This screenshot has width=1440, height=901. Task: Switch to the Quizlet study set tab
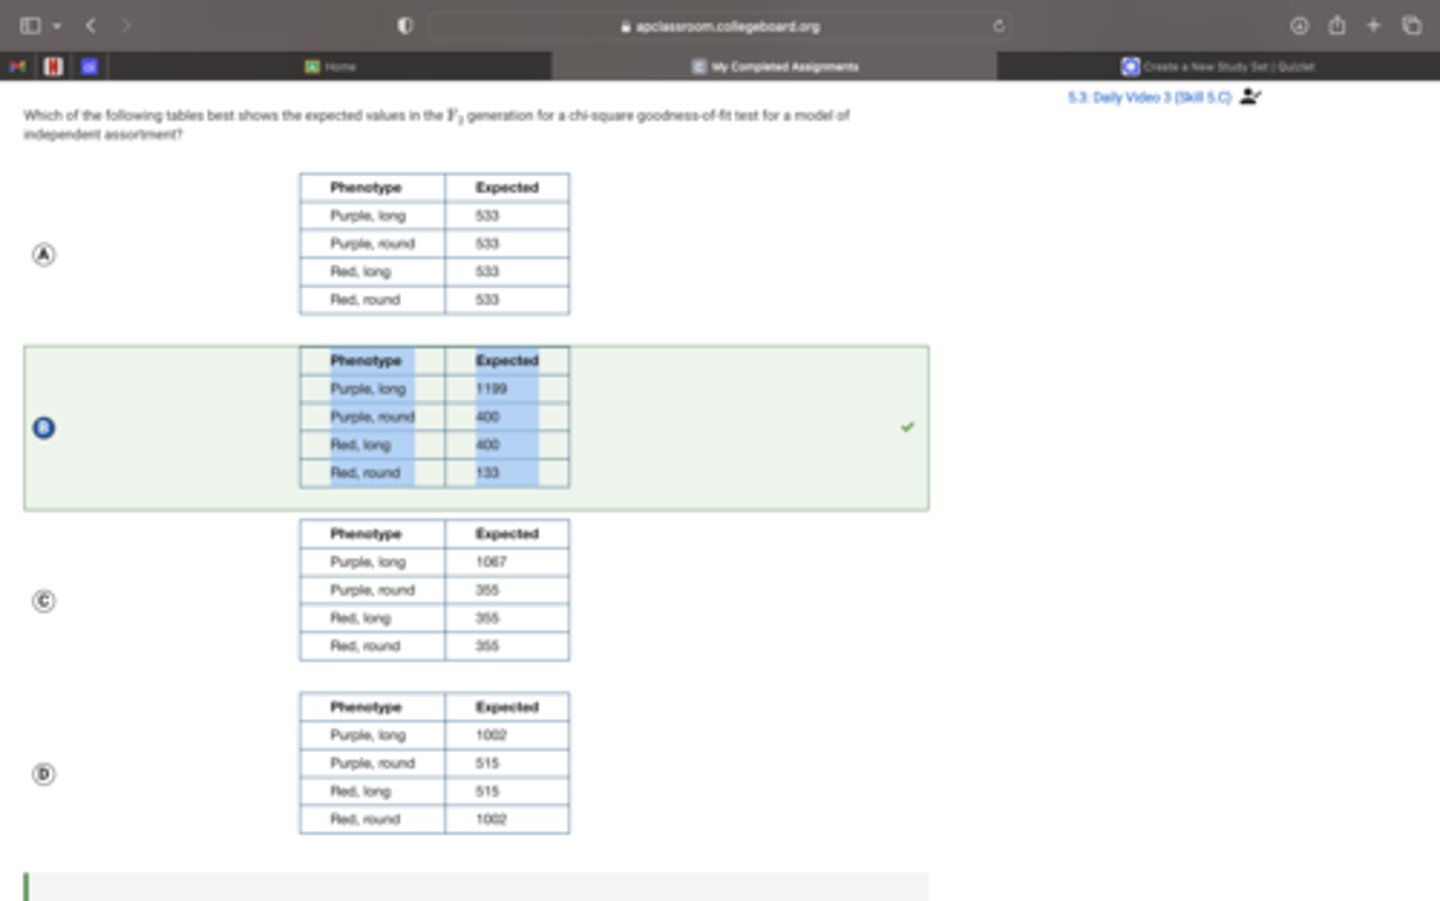click(x=1217, y=66)
